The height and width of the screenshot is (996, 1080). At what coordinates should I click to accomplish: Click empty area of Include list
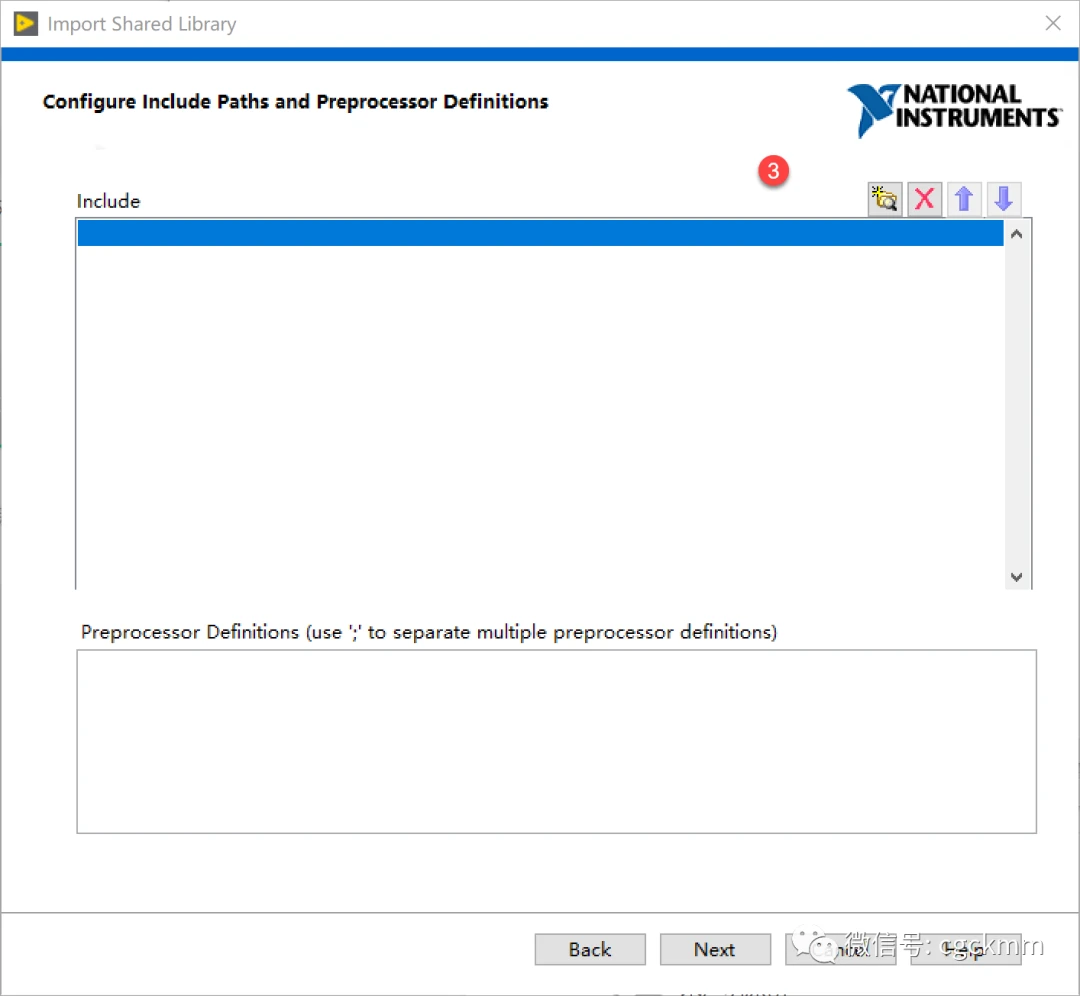pos(540,420)
